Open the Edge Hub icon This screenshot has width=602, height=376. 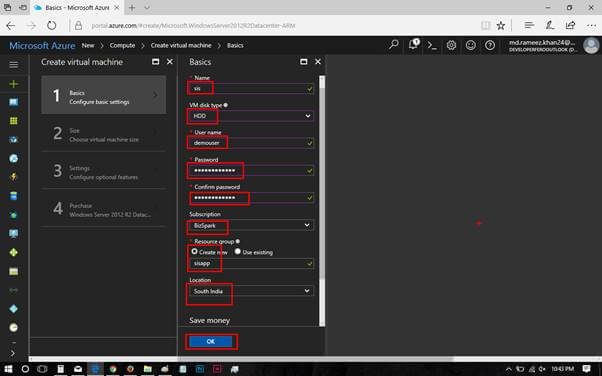point(529,25)
